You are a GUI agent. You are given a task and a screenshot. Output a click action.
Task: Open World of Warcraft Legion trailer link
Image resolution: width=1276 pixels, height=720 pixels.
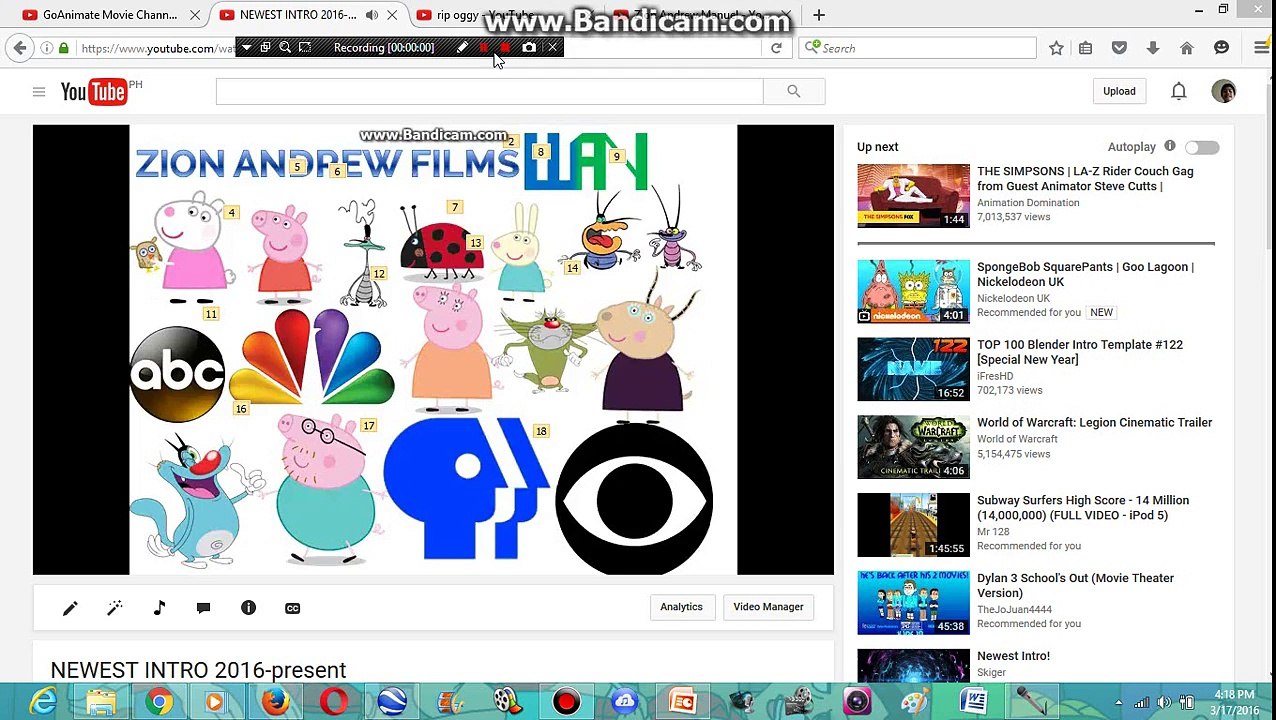[1094, 423]
